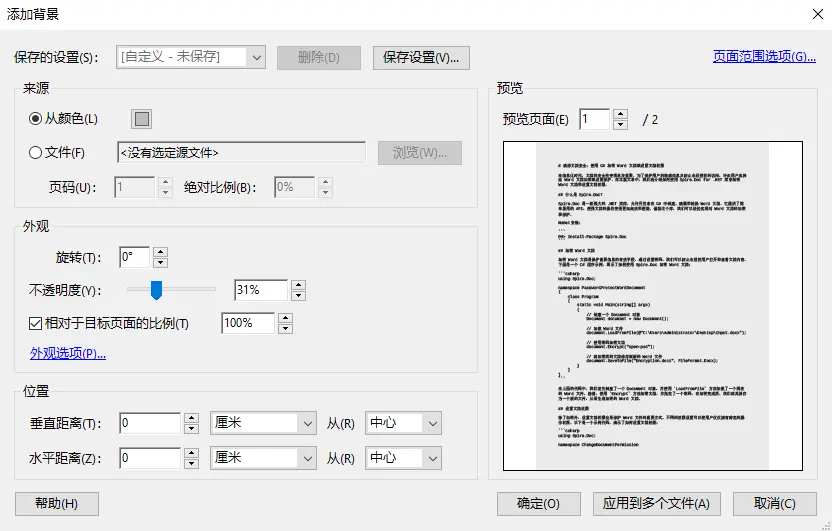Decrease 垂直距离 value with down arrow

(x=191, y=429)
